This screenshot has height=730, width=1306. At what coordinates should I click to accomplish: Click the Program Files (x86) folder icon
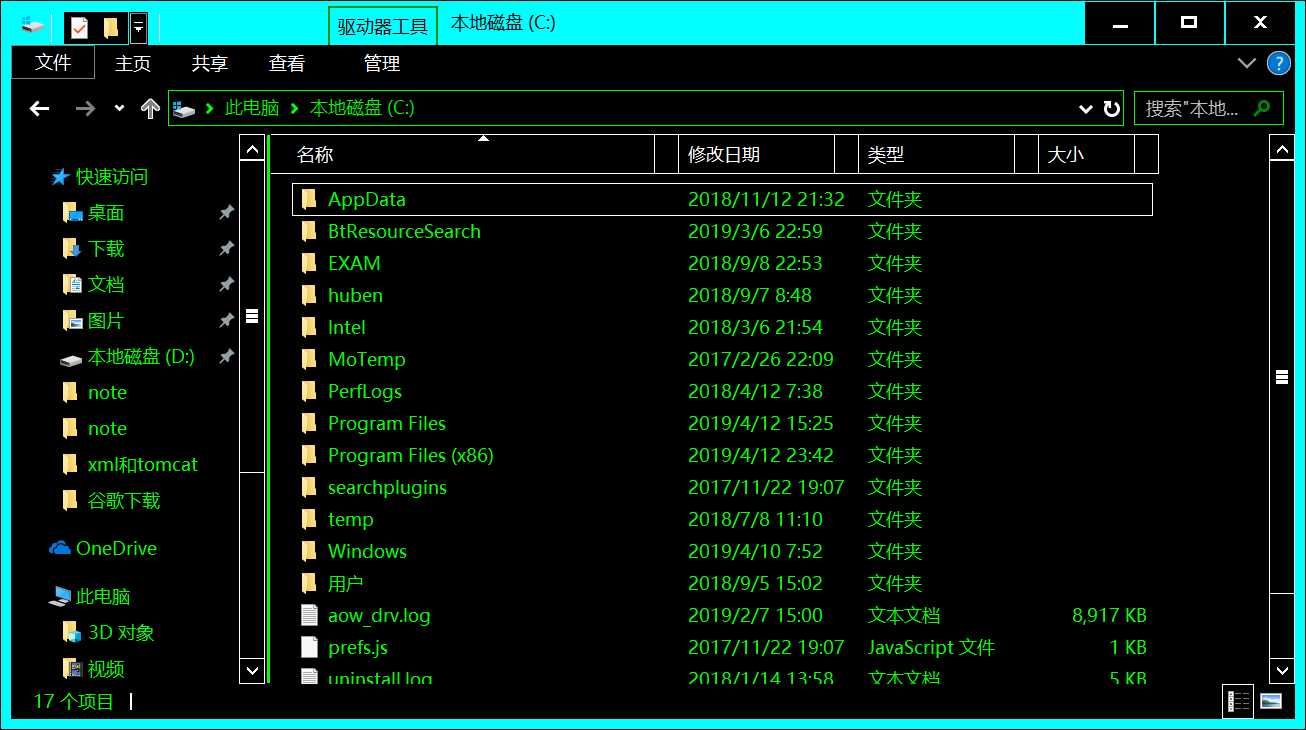click(309, 455)
